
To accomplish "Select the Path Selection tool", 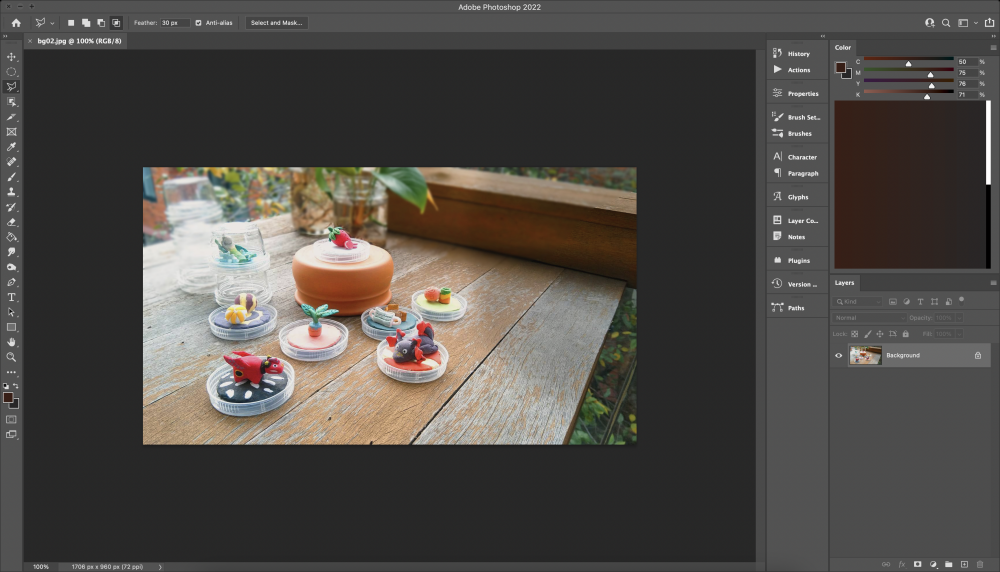I will coord(11,312).
